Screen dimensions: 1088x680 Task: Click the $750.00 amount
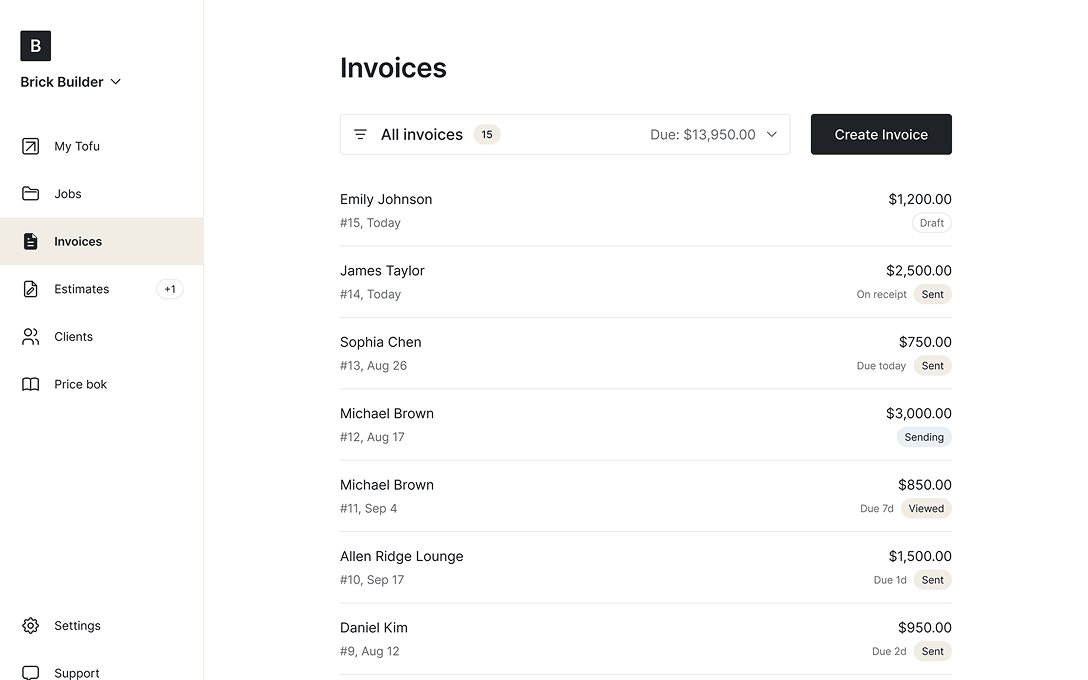(x=925, y=342)
